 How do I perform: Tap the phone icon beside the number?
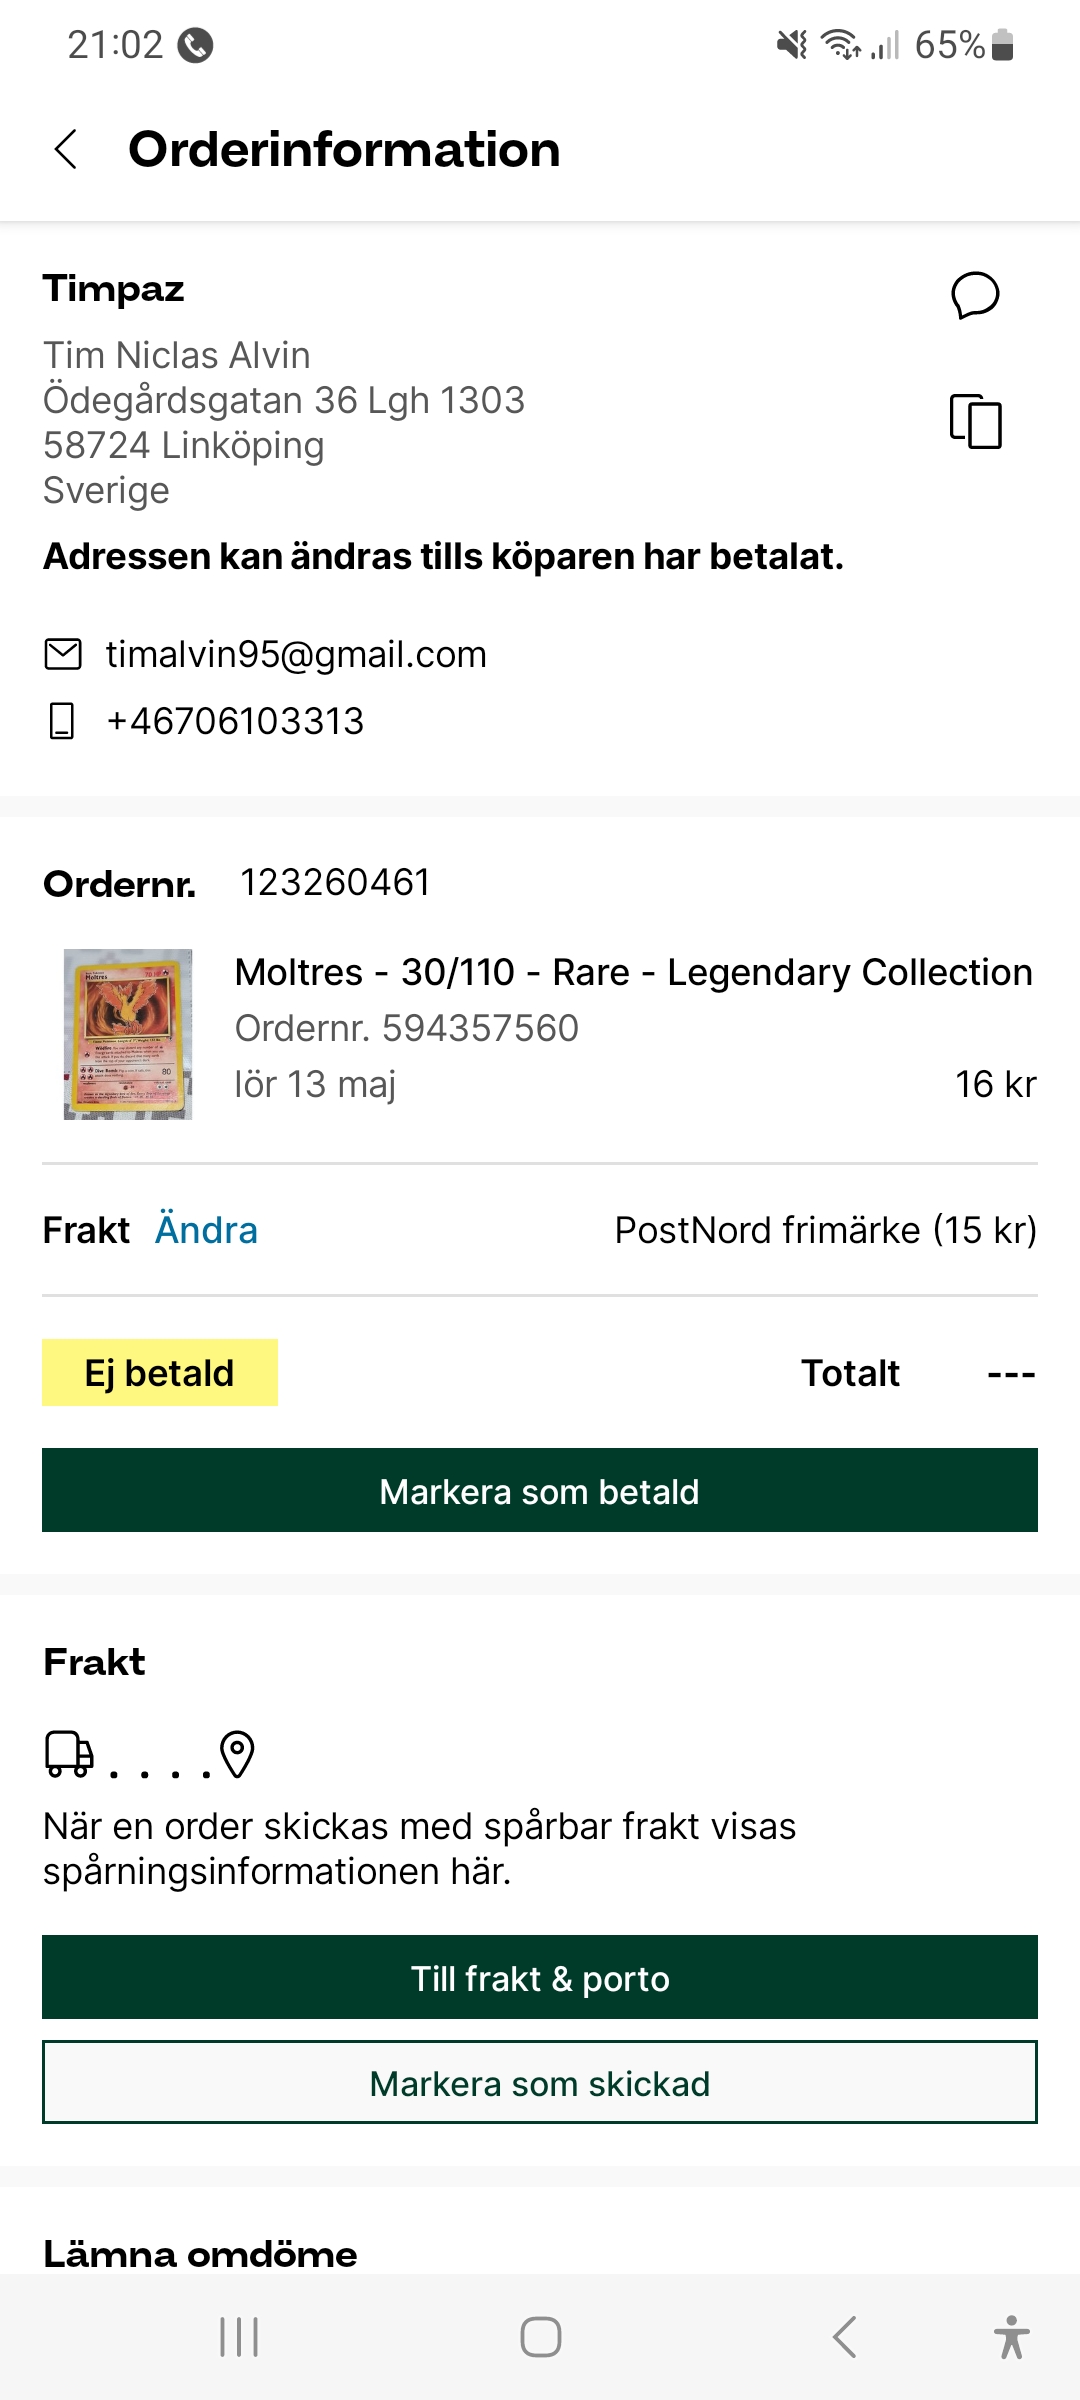(62, 721)
